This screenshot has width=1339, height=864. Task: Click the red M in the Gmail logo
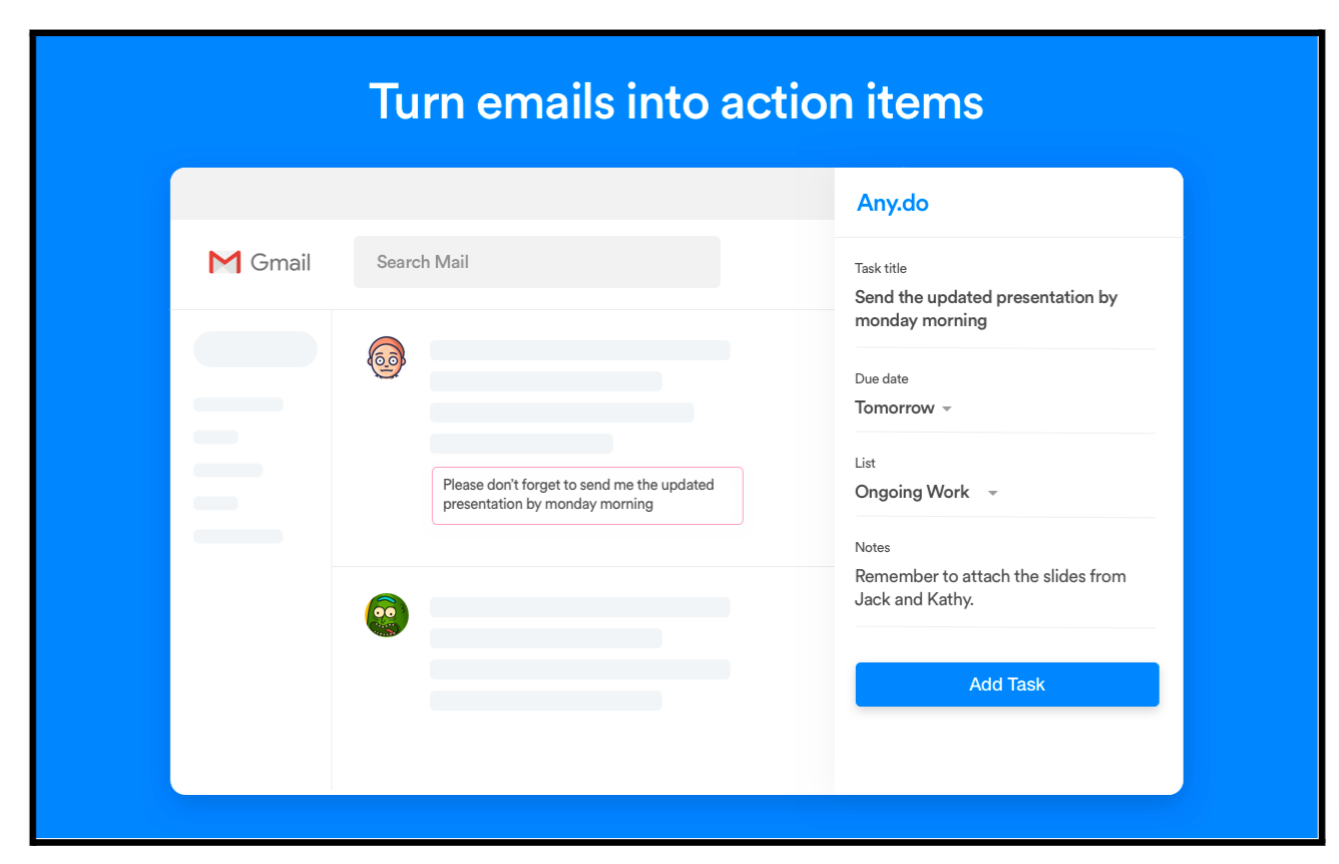[x=225, y=261]
